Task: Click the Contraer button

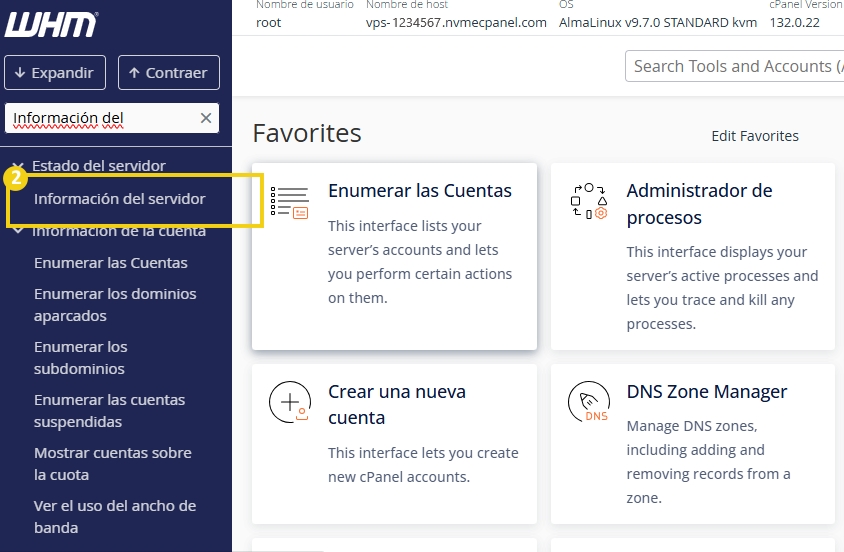Action: (169, 73)
